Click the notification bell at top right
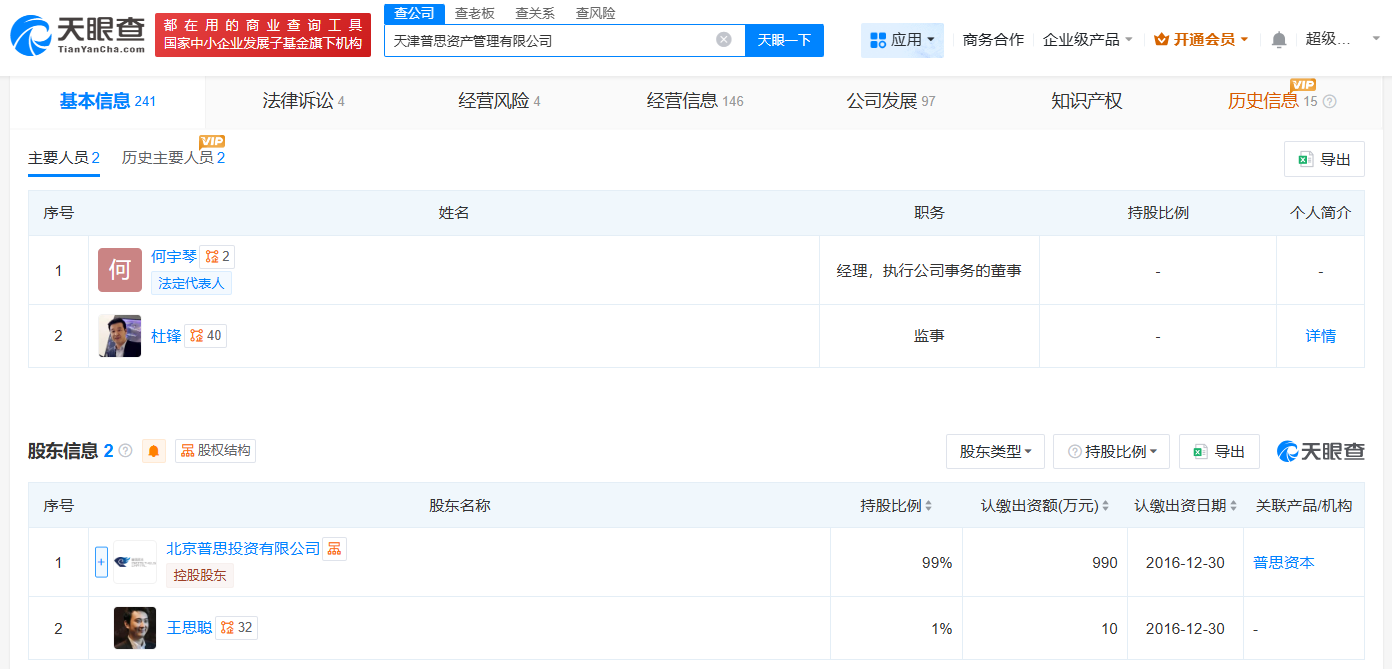The width and height of the screenshot is (1392, 669). coord(1278,37)
